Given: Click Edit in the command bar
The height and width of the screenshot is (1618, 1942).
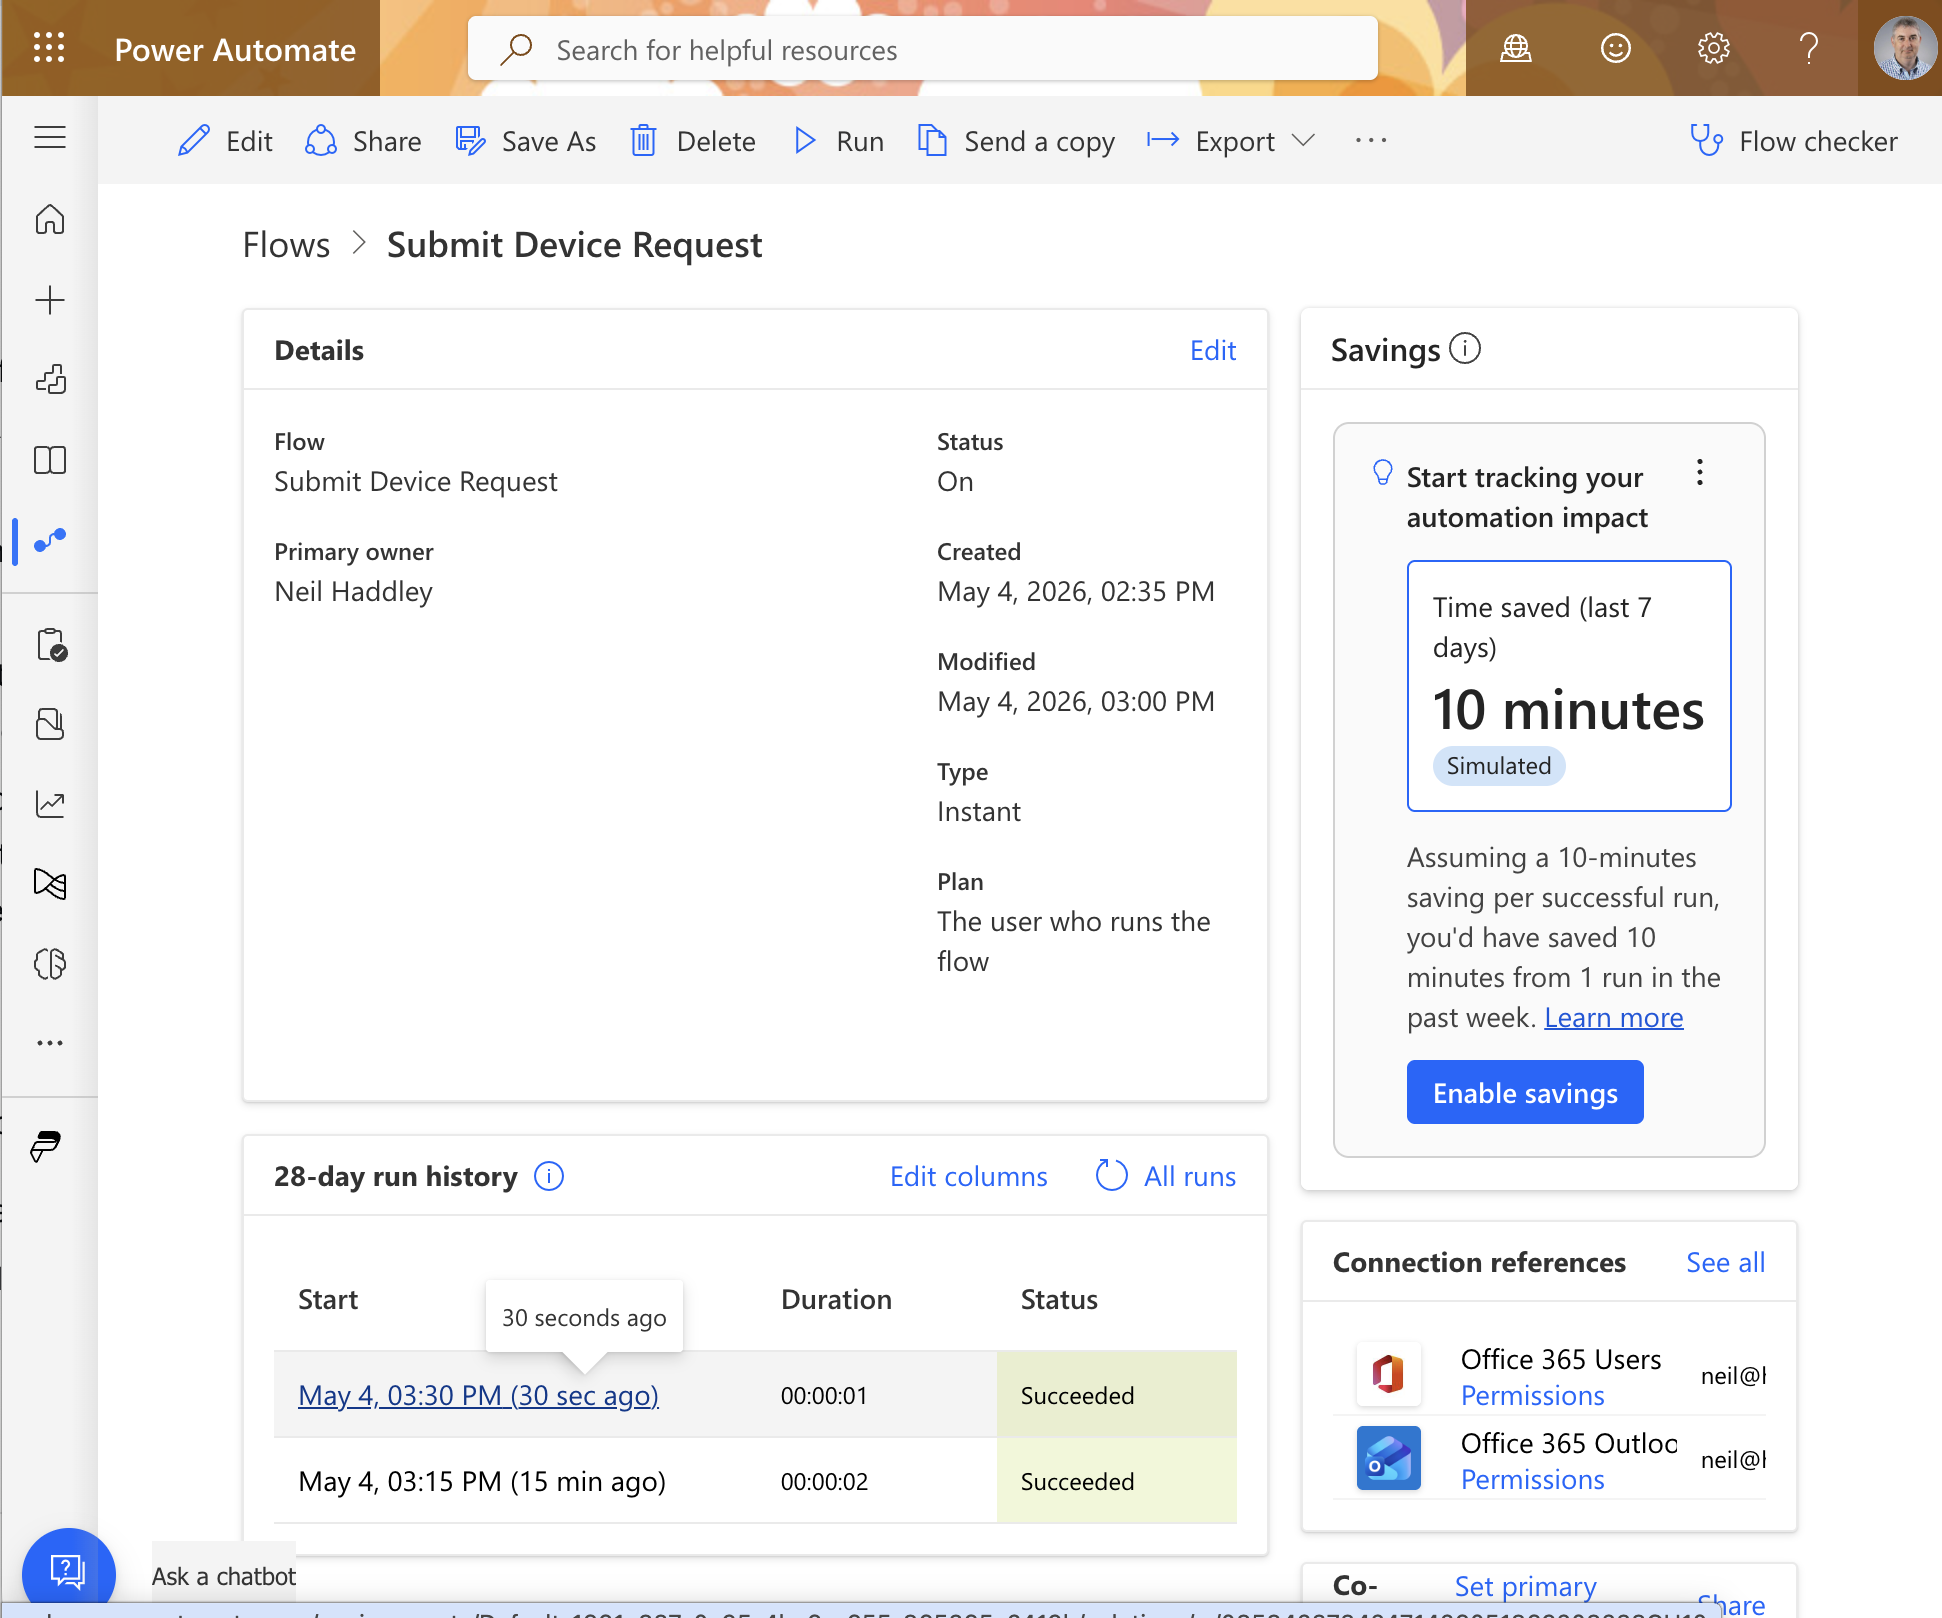Looking at the screenshot, I should [x=225, y=141].
